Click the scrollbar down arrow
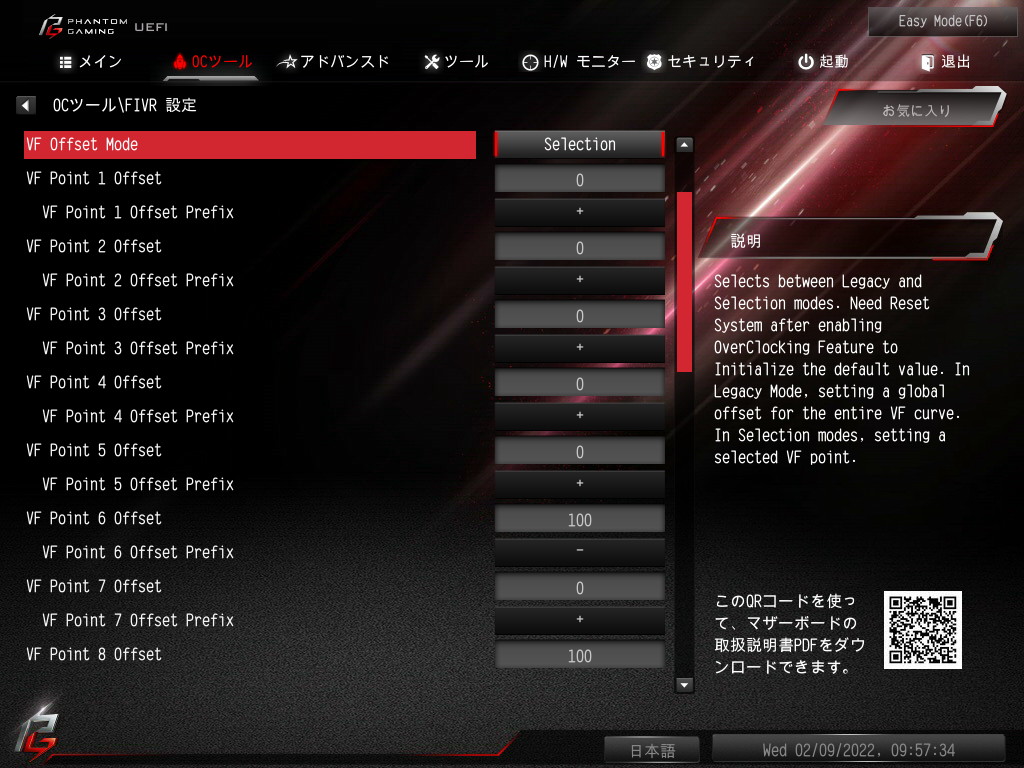 (684, 684)
